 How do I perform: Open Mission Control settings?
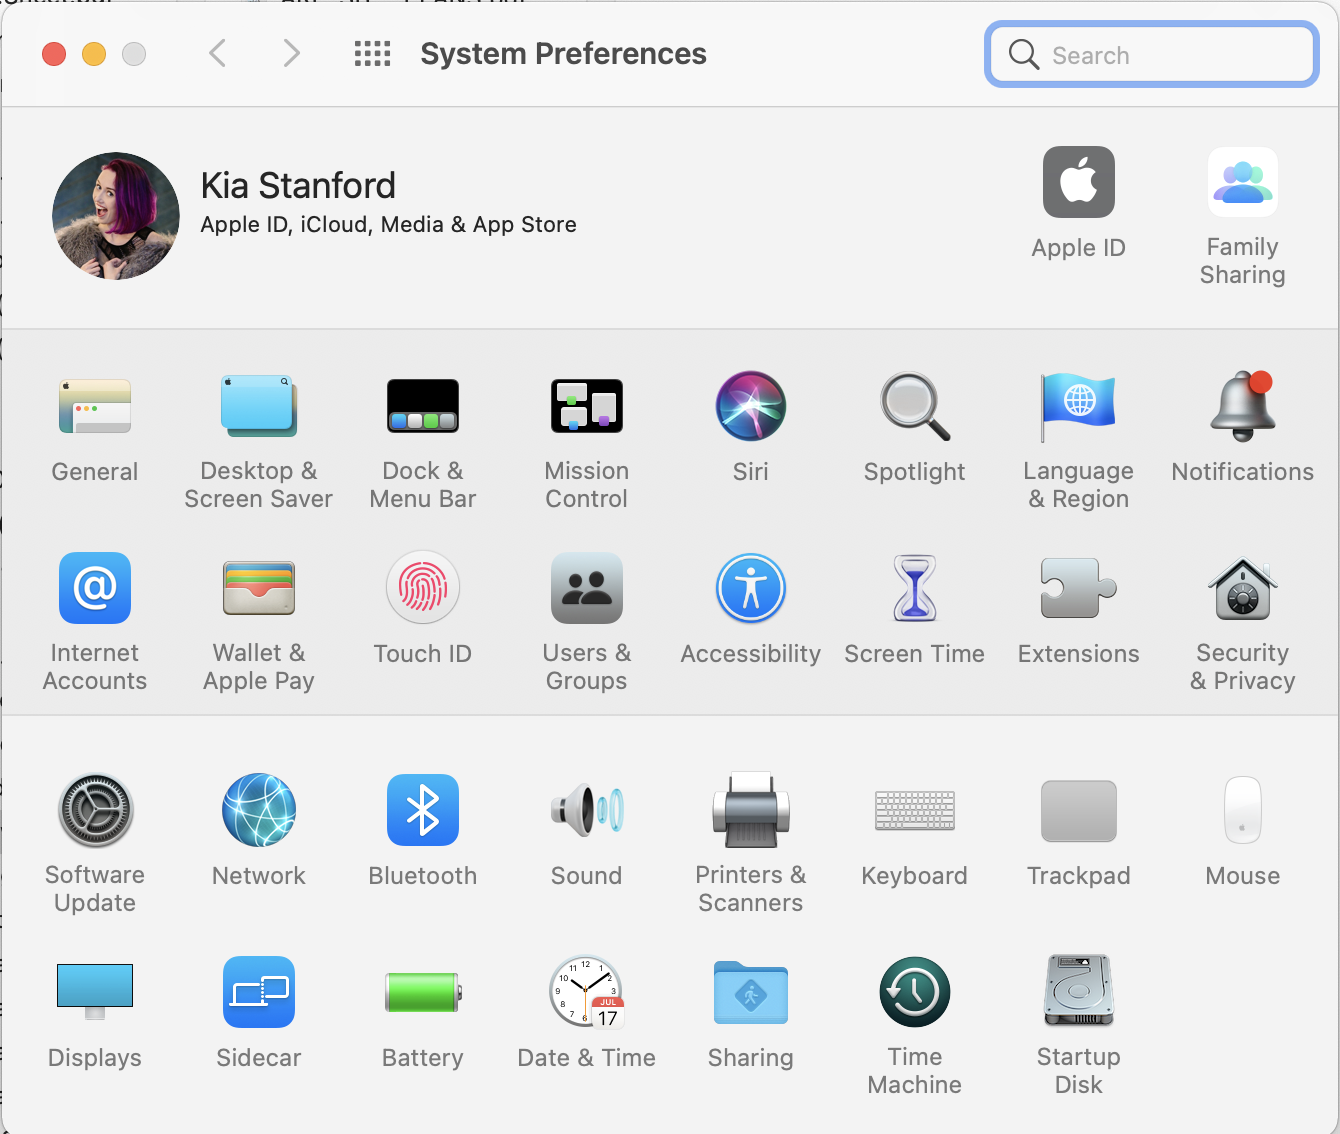(586, 407)
